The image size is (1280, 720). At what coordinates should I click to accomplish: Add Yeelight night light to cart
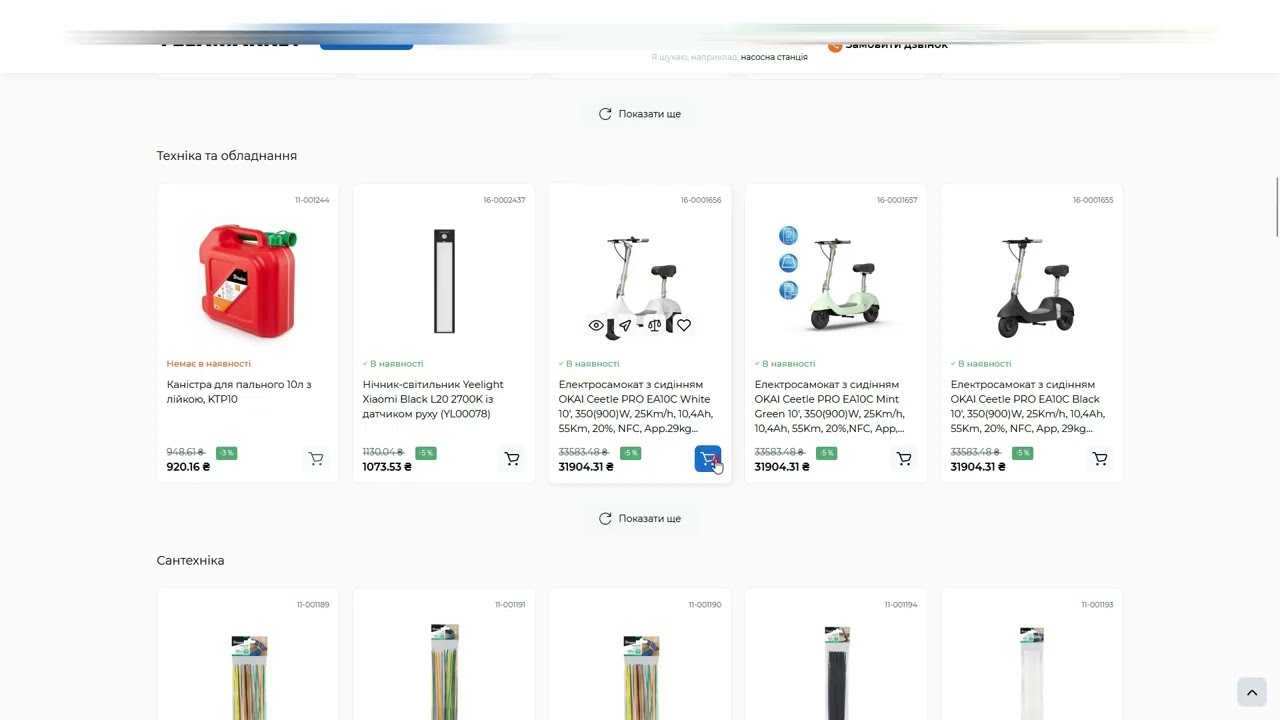(512, 459)
